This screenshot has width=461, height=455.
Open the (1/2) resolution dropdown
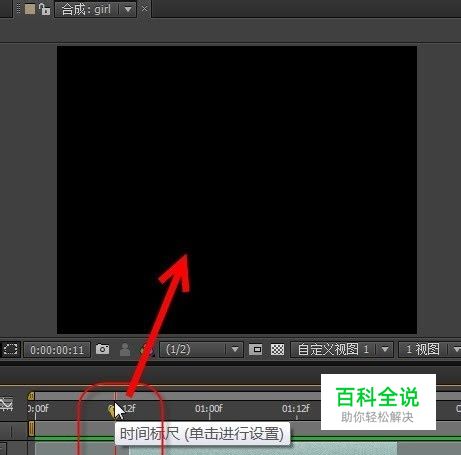[201, 349]
